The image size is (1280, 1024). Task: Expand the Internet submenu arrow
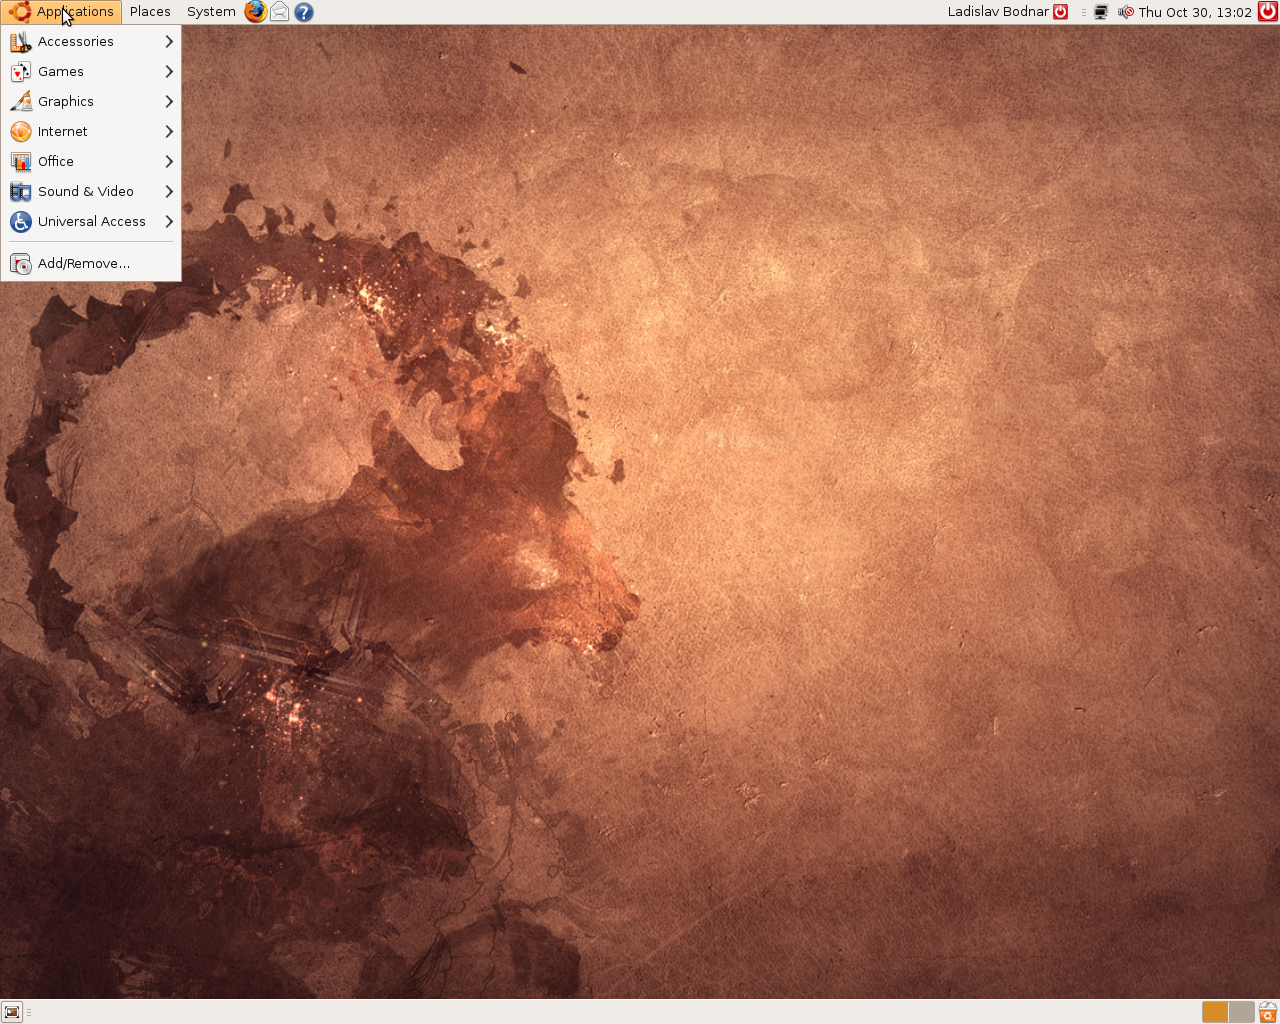click(x=169, y=132)
